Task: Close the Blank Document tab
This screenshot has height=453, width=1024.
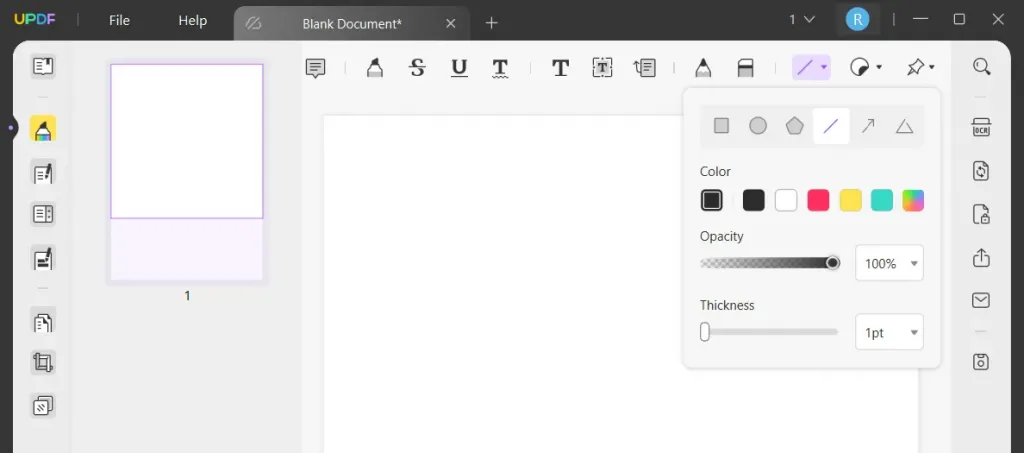Action: (451, 23)
